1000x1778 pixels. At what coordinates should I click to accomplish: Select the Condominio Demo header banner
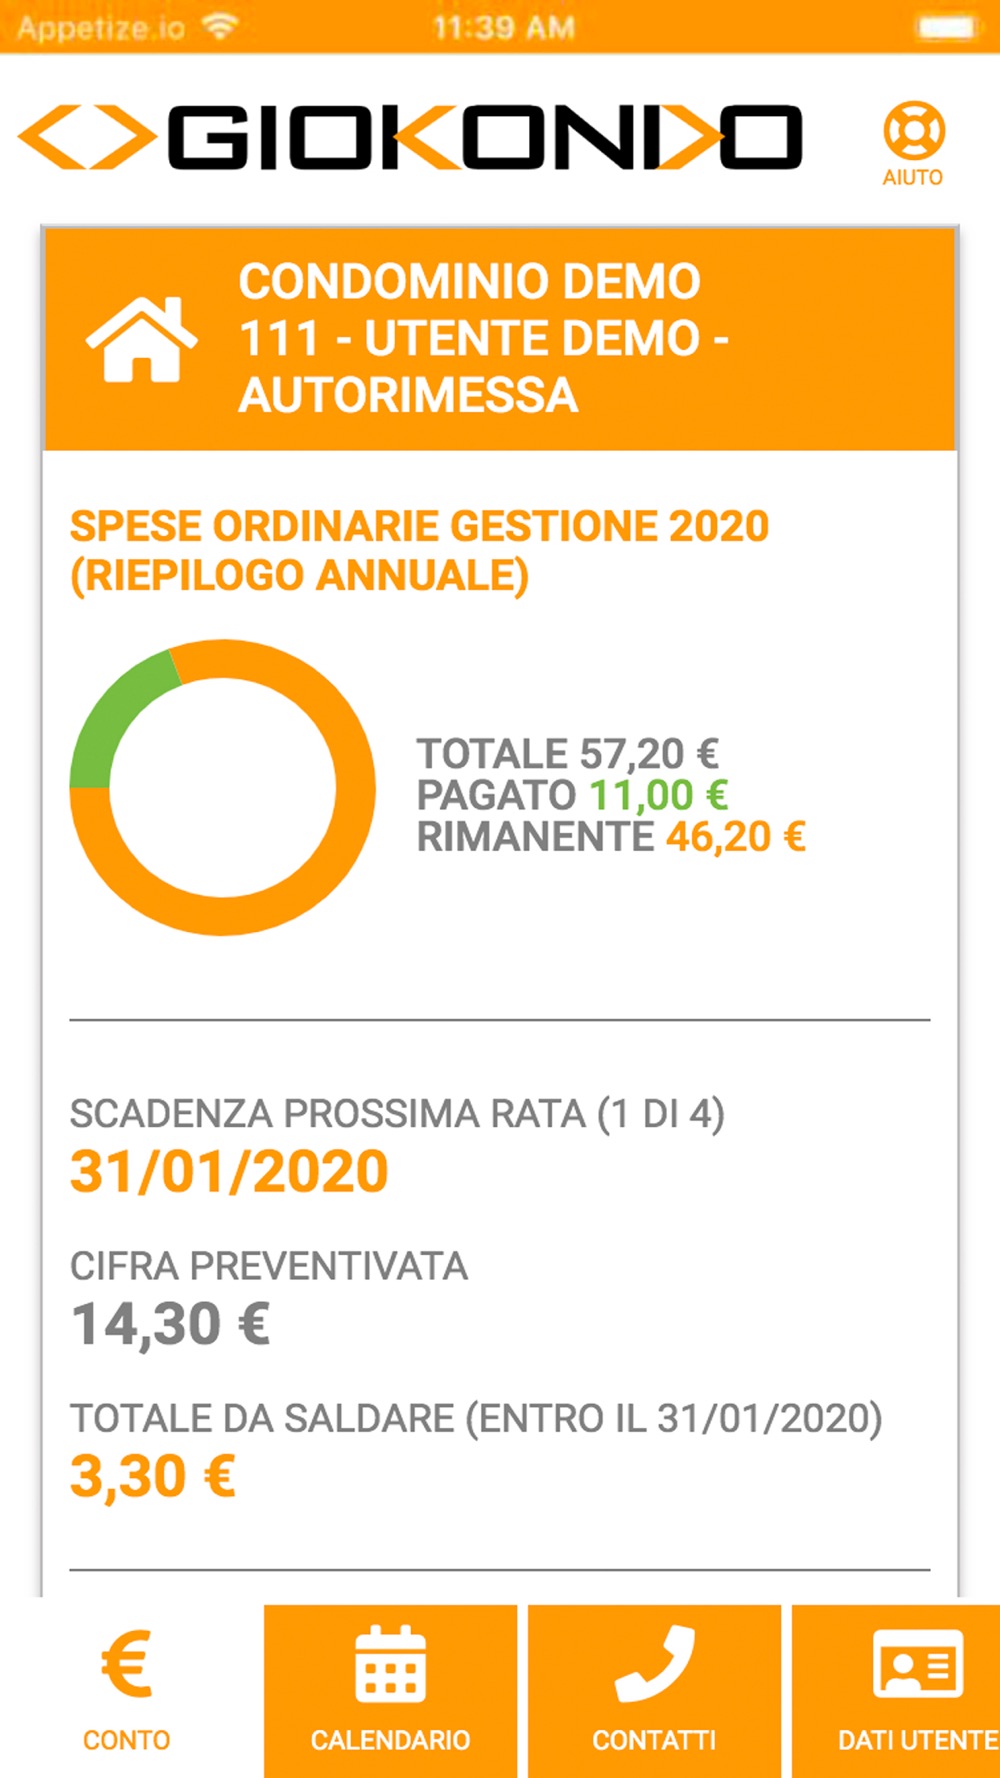500,339
